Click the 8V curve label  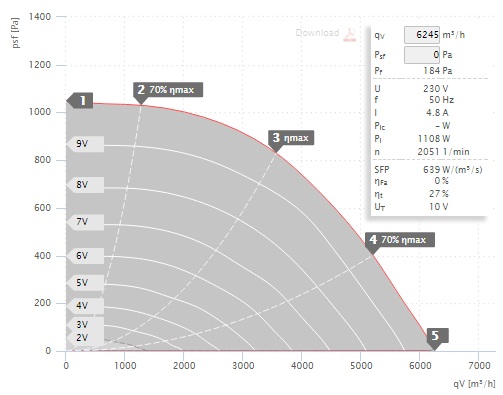(x=85, y=185)
